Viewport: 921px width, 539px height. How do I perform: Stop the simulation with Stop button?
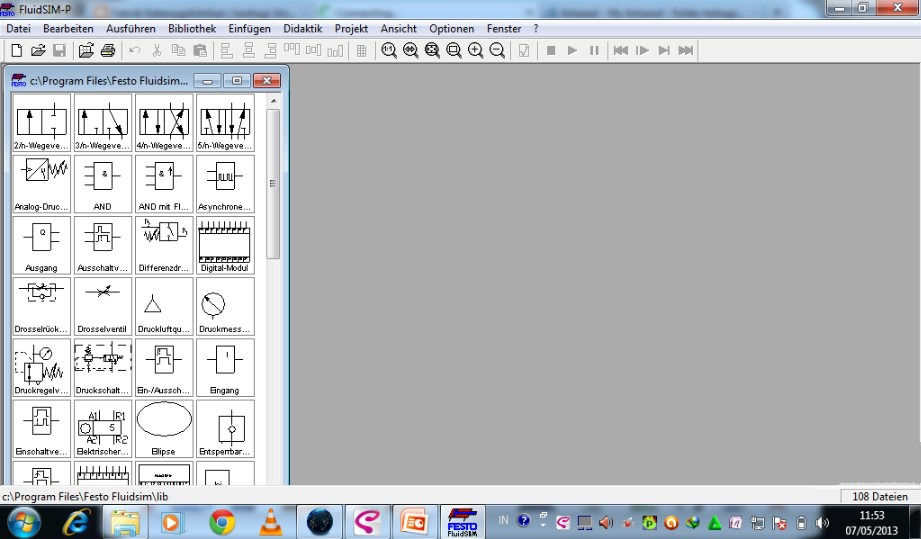551,50
